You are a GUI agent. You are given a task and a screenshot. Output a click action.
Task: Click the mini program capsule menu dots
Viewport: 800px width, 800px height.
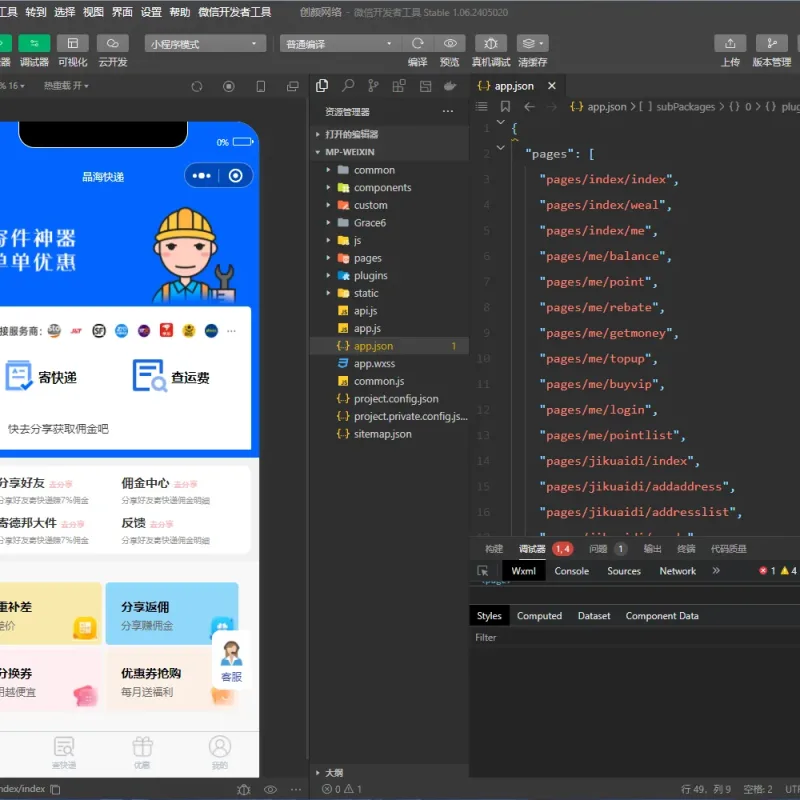point(202,176)
